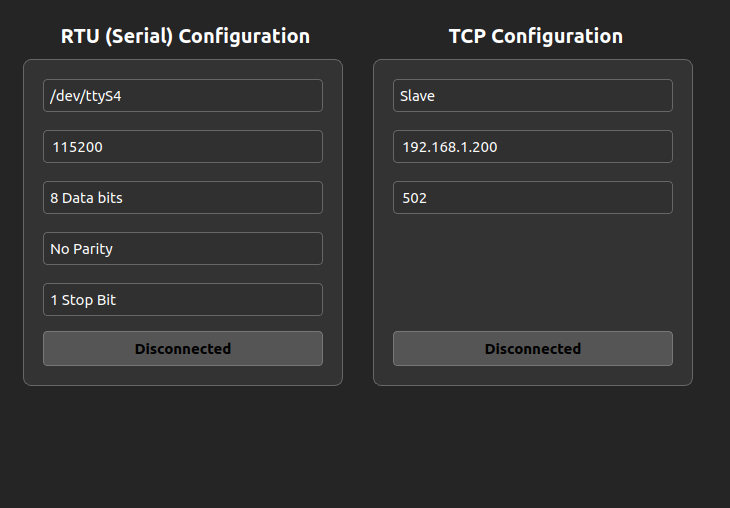Toggle the TCP connection status button
This screenshot has width=730, height=508.
[x=532, y=349]
